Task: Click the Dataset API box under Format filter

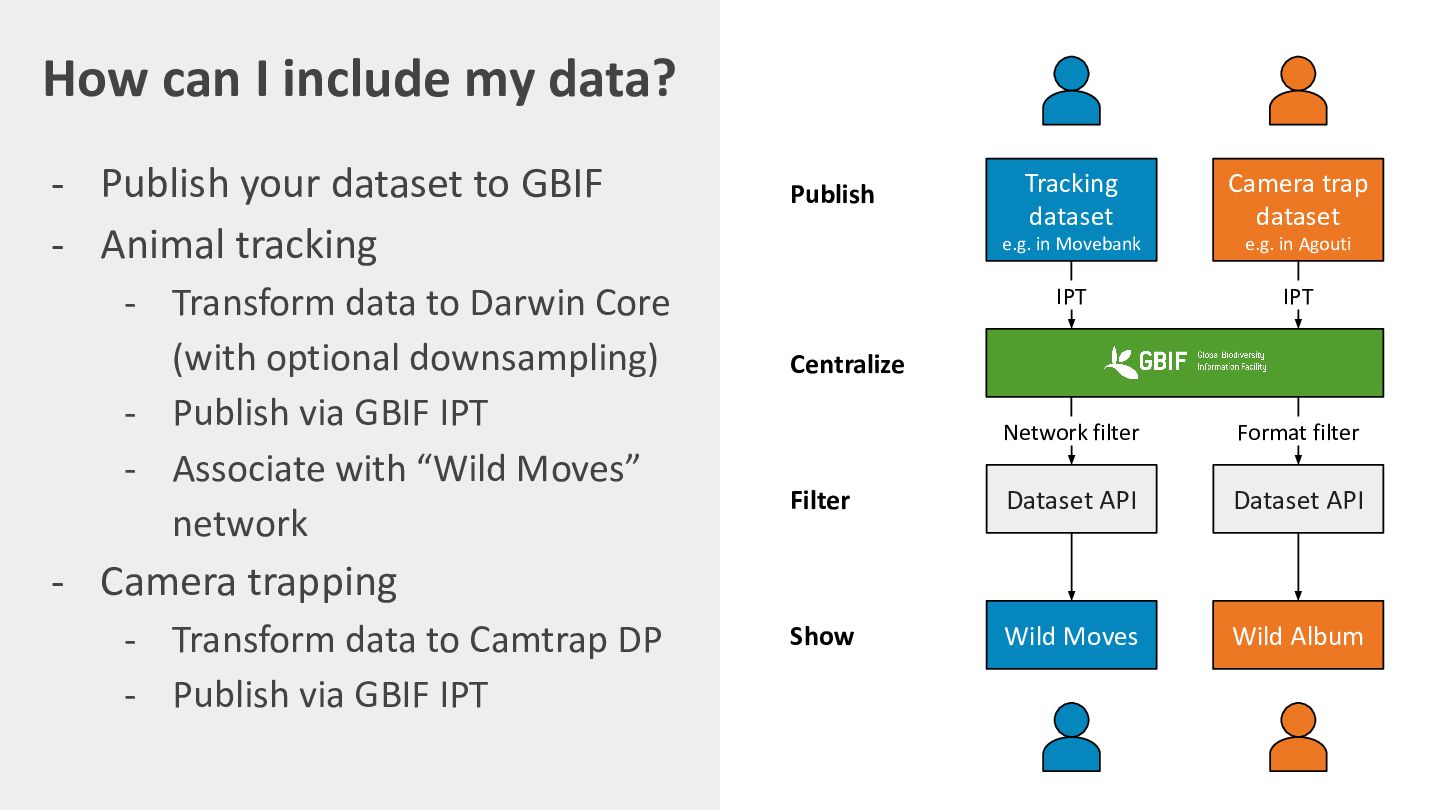Action: 1298,499
